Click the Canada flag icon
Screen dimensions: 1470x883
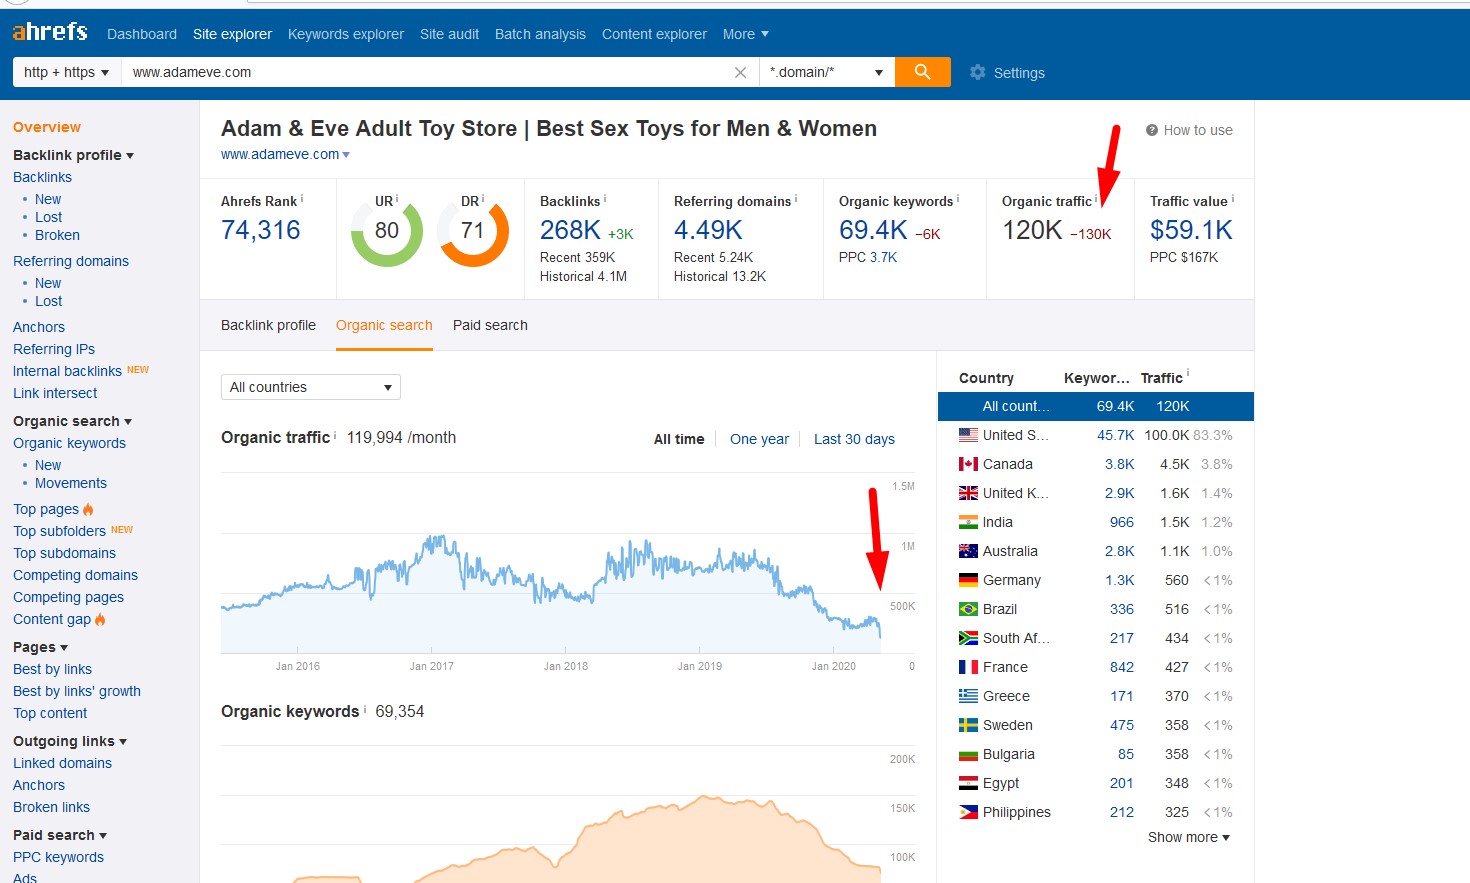pyautogui.click(x=968, y=464)
